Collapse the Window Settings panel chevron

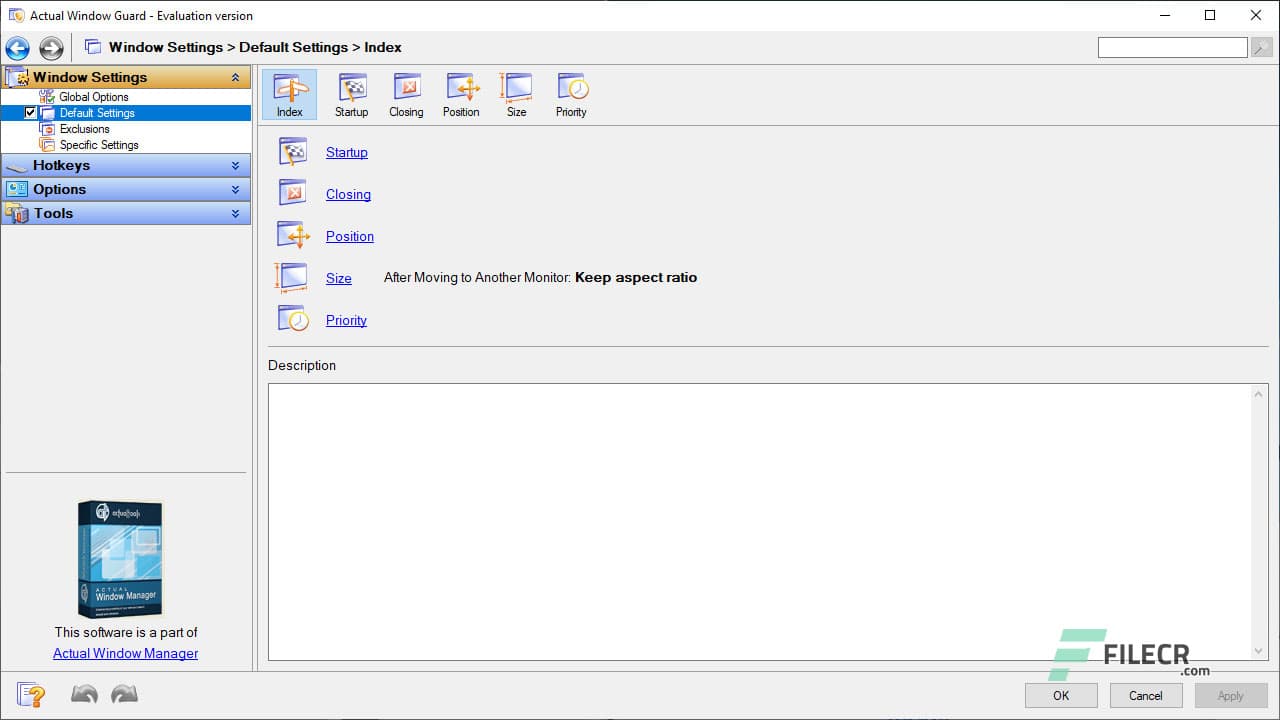(235, 77)
